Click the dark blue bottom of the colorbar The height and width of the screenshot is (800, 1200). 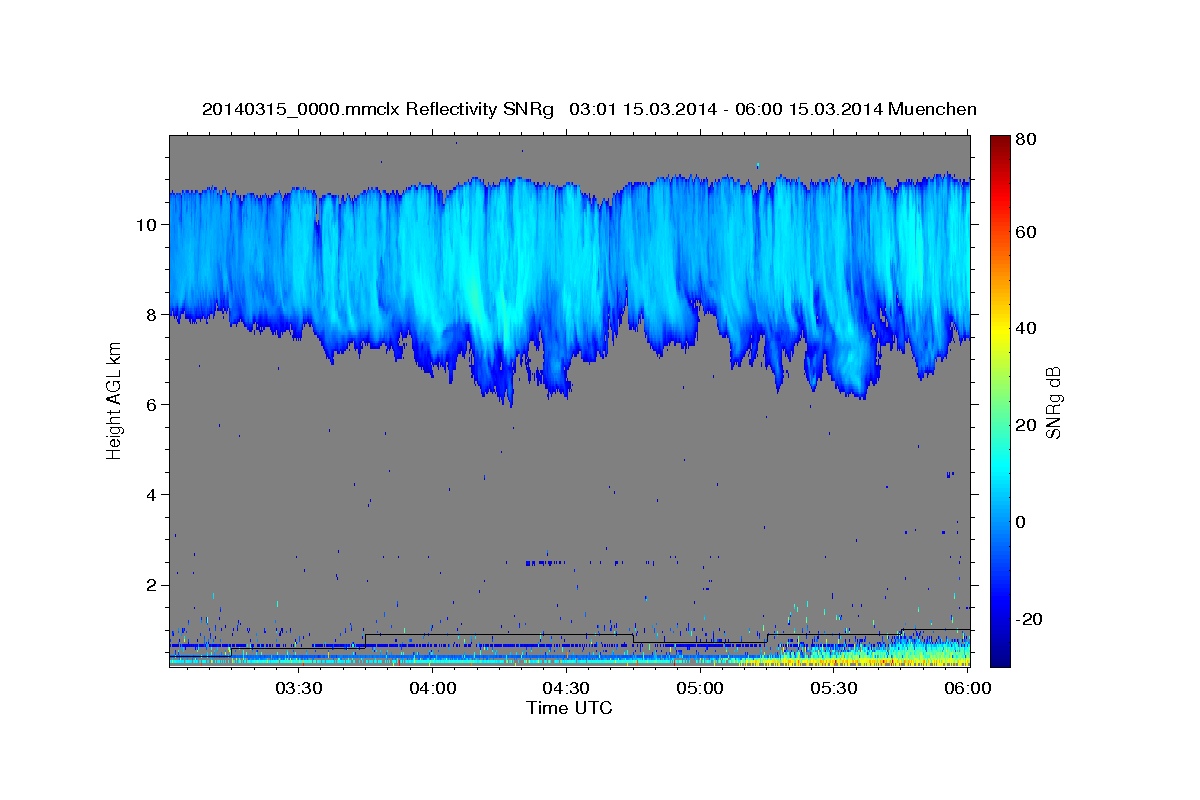tap(1000, 655)
